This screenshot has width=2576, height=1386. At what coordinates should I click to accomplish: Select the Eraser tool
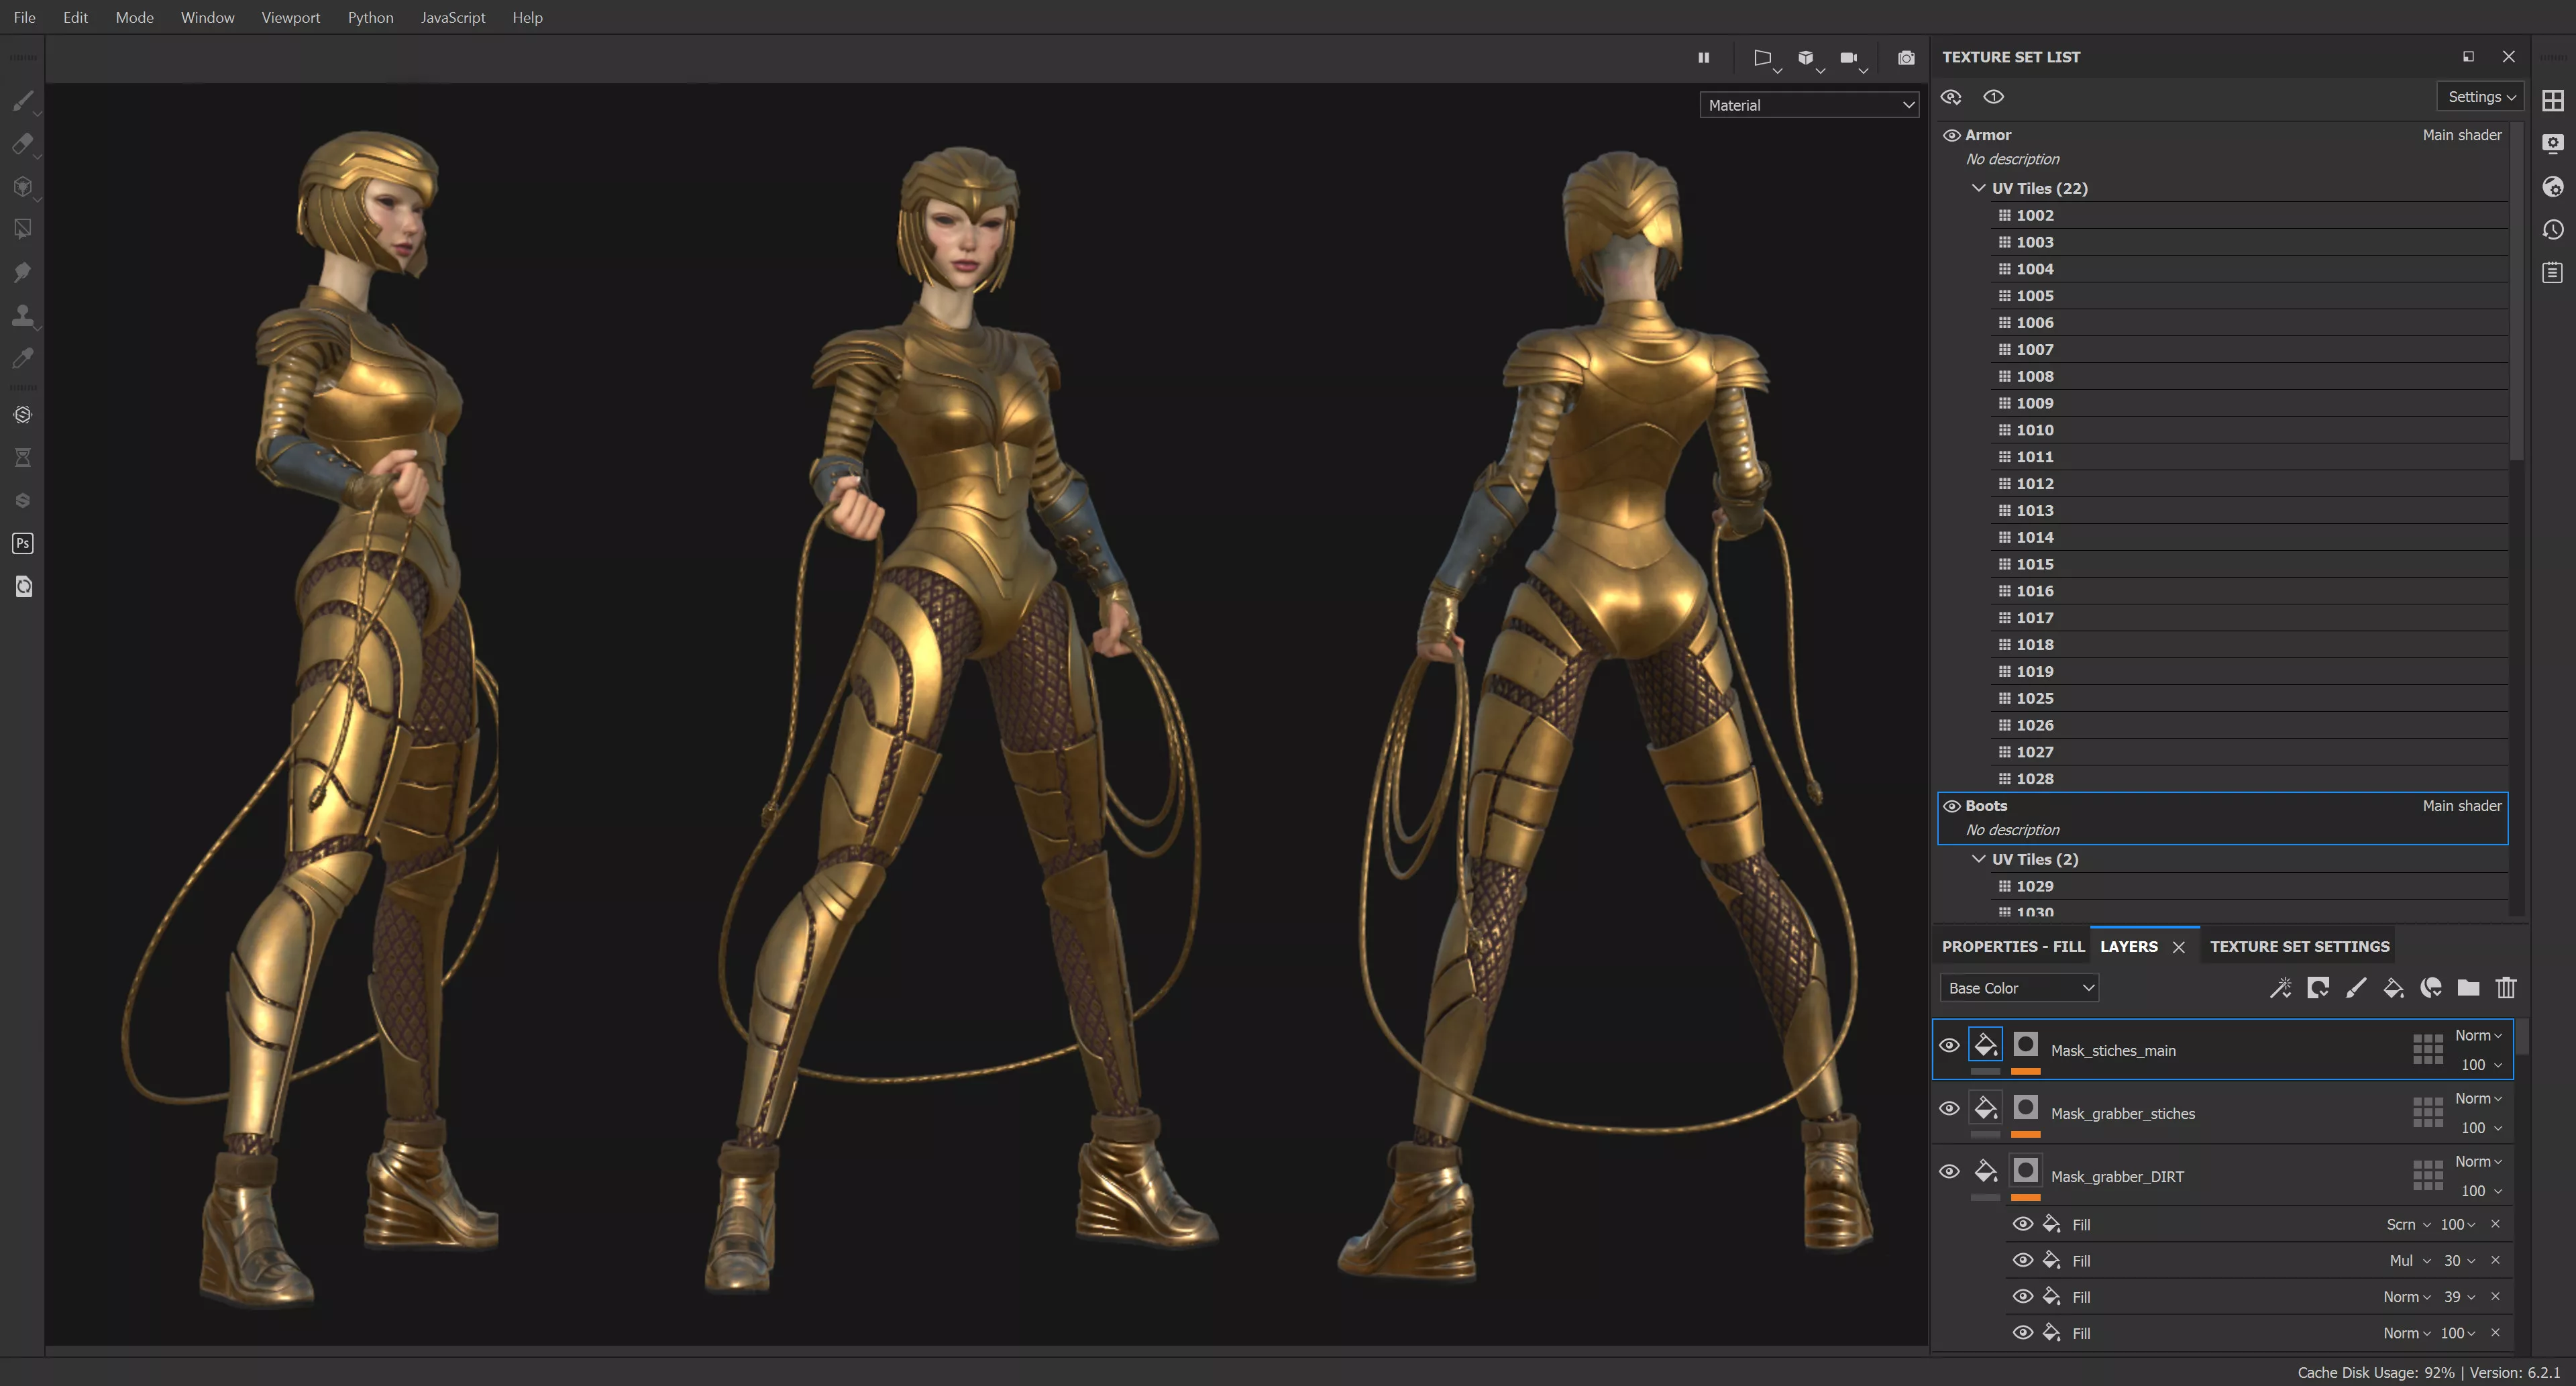point(22,144)
